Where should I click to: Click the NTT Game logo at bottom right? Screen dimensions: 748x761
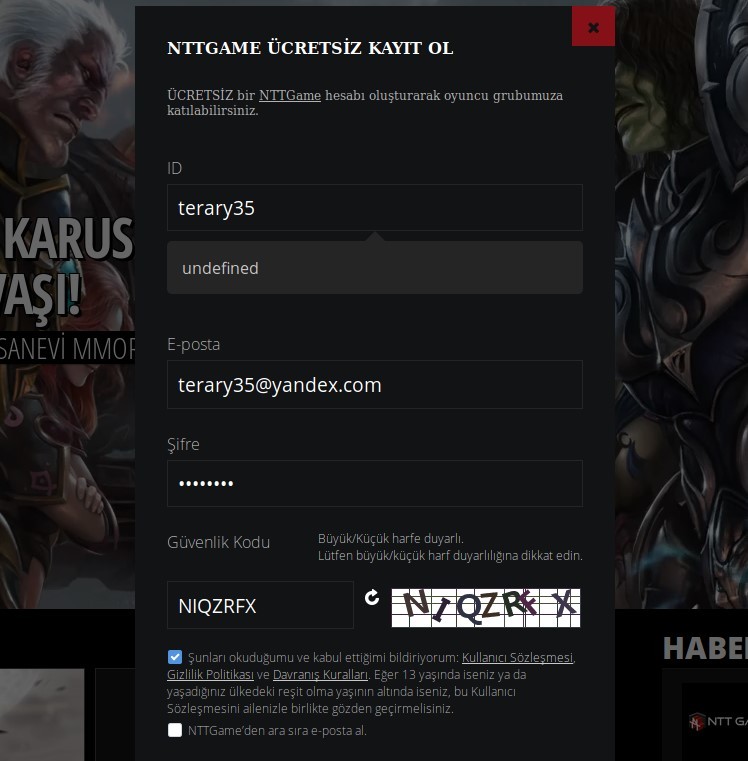coord(718,722)
